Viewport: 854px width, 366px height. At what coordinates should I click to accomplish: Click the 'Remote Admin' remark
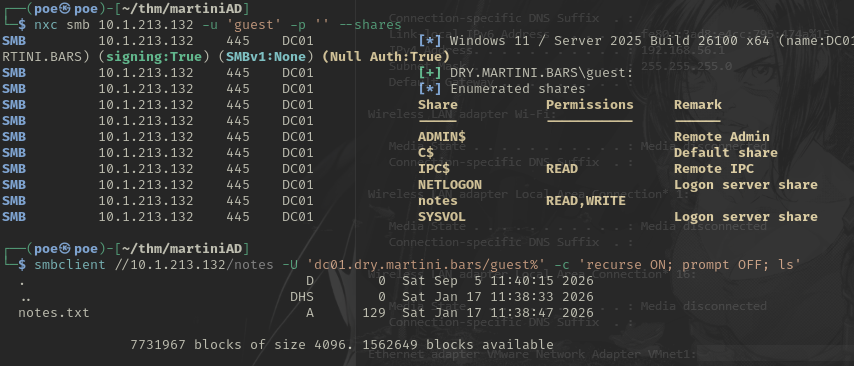point(722,137)
